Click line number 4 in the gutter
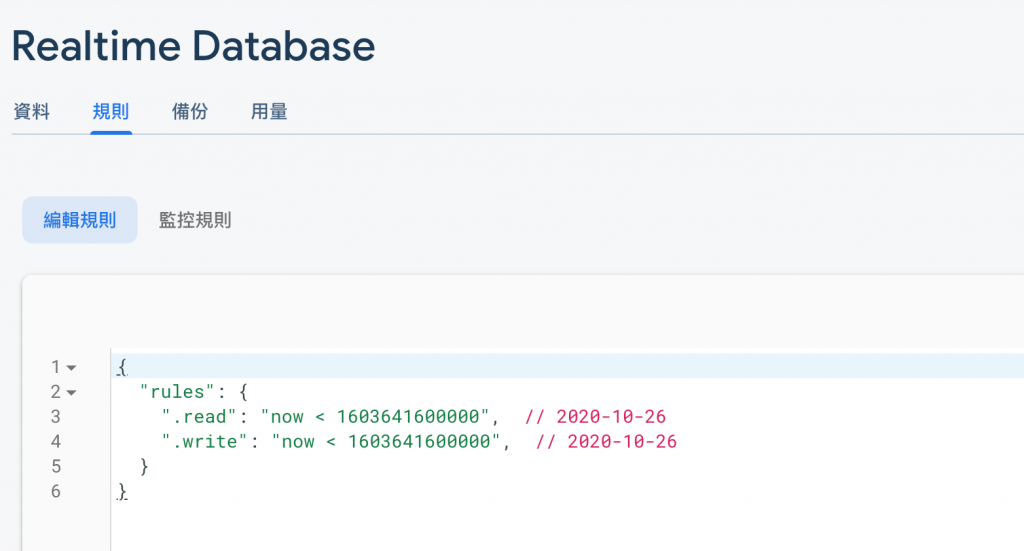 coord(56,441)
